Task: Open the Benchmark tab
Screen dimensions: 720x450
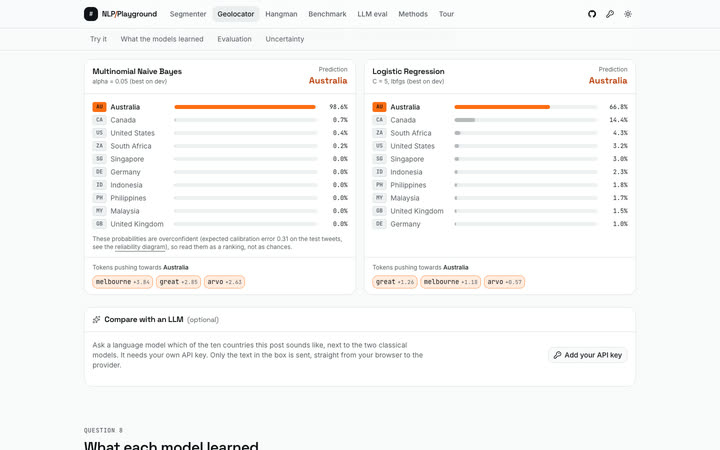Action: (x=327, y=14)
